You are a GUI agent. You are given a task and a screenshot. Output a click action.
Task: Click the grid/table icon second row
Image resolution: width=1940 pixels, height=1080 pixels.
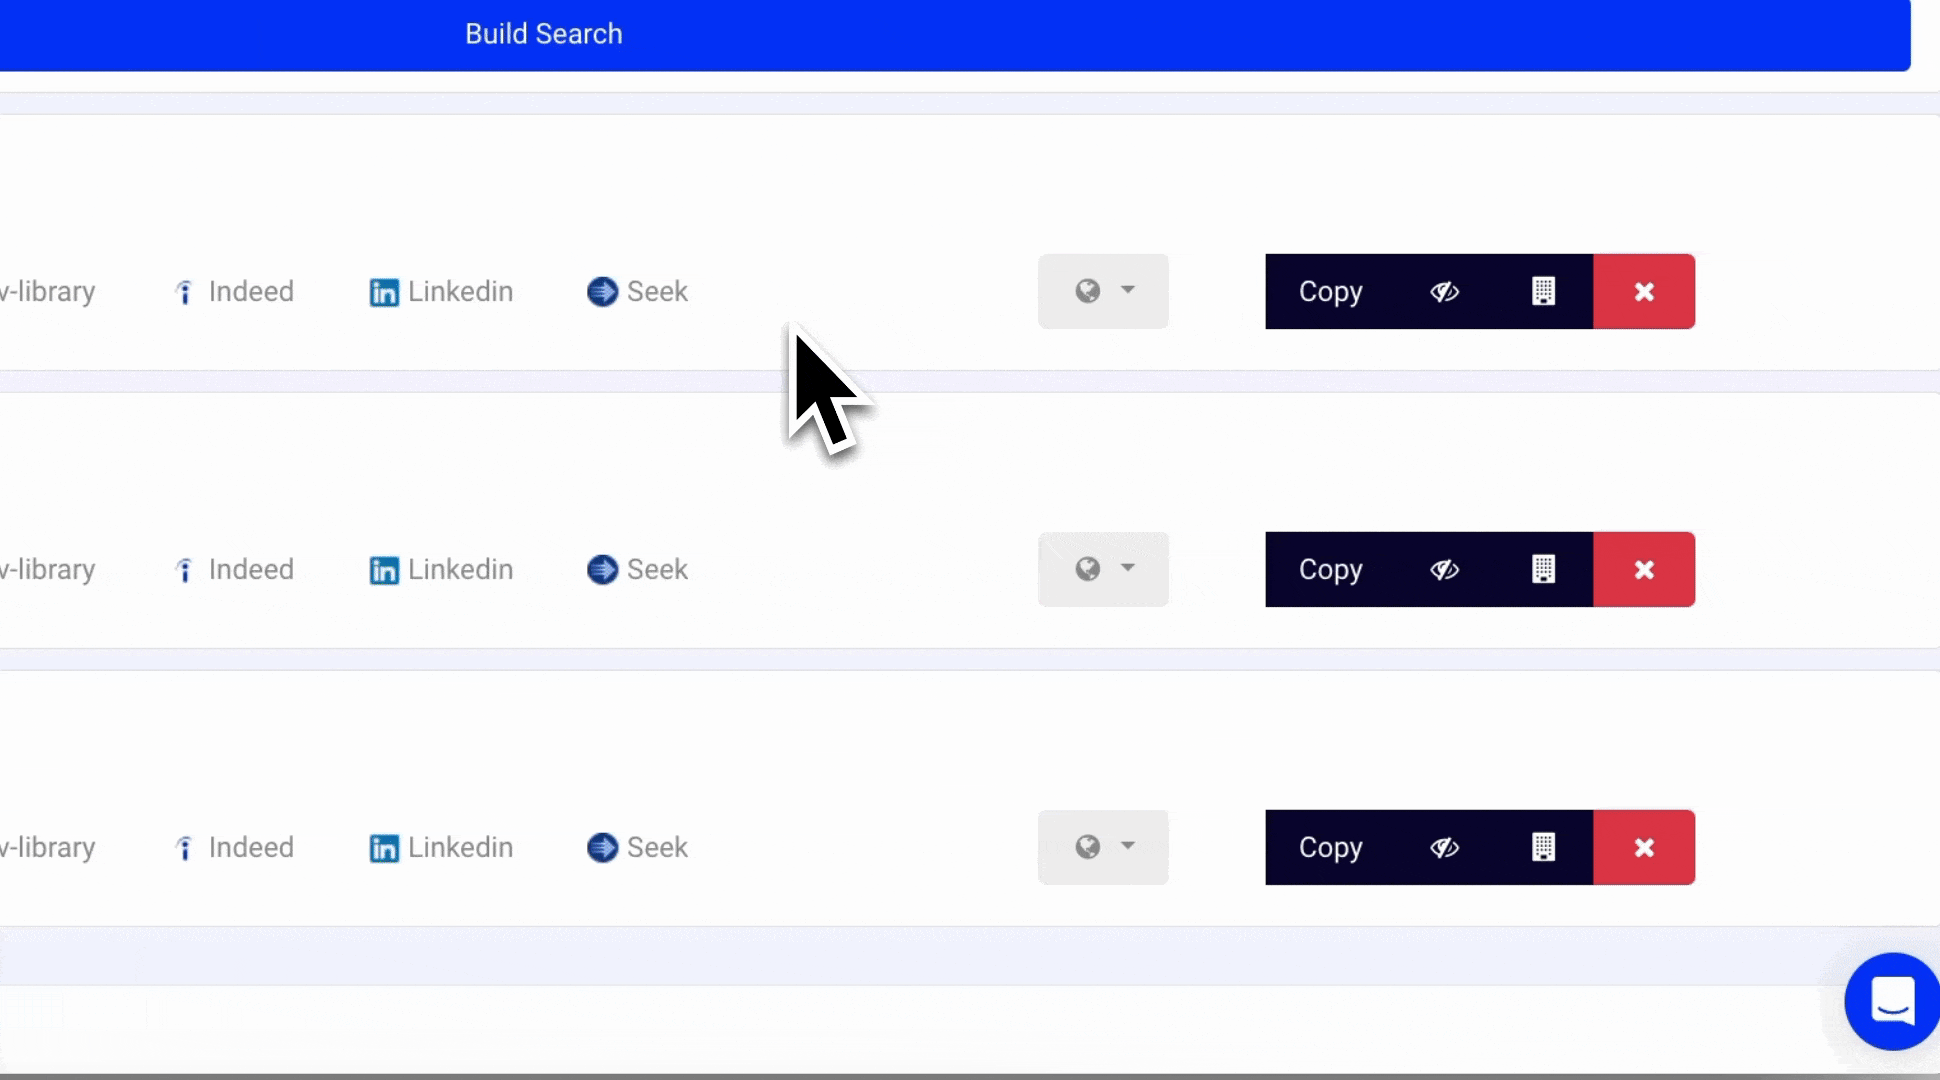point(1542,569)
